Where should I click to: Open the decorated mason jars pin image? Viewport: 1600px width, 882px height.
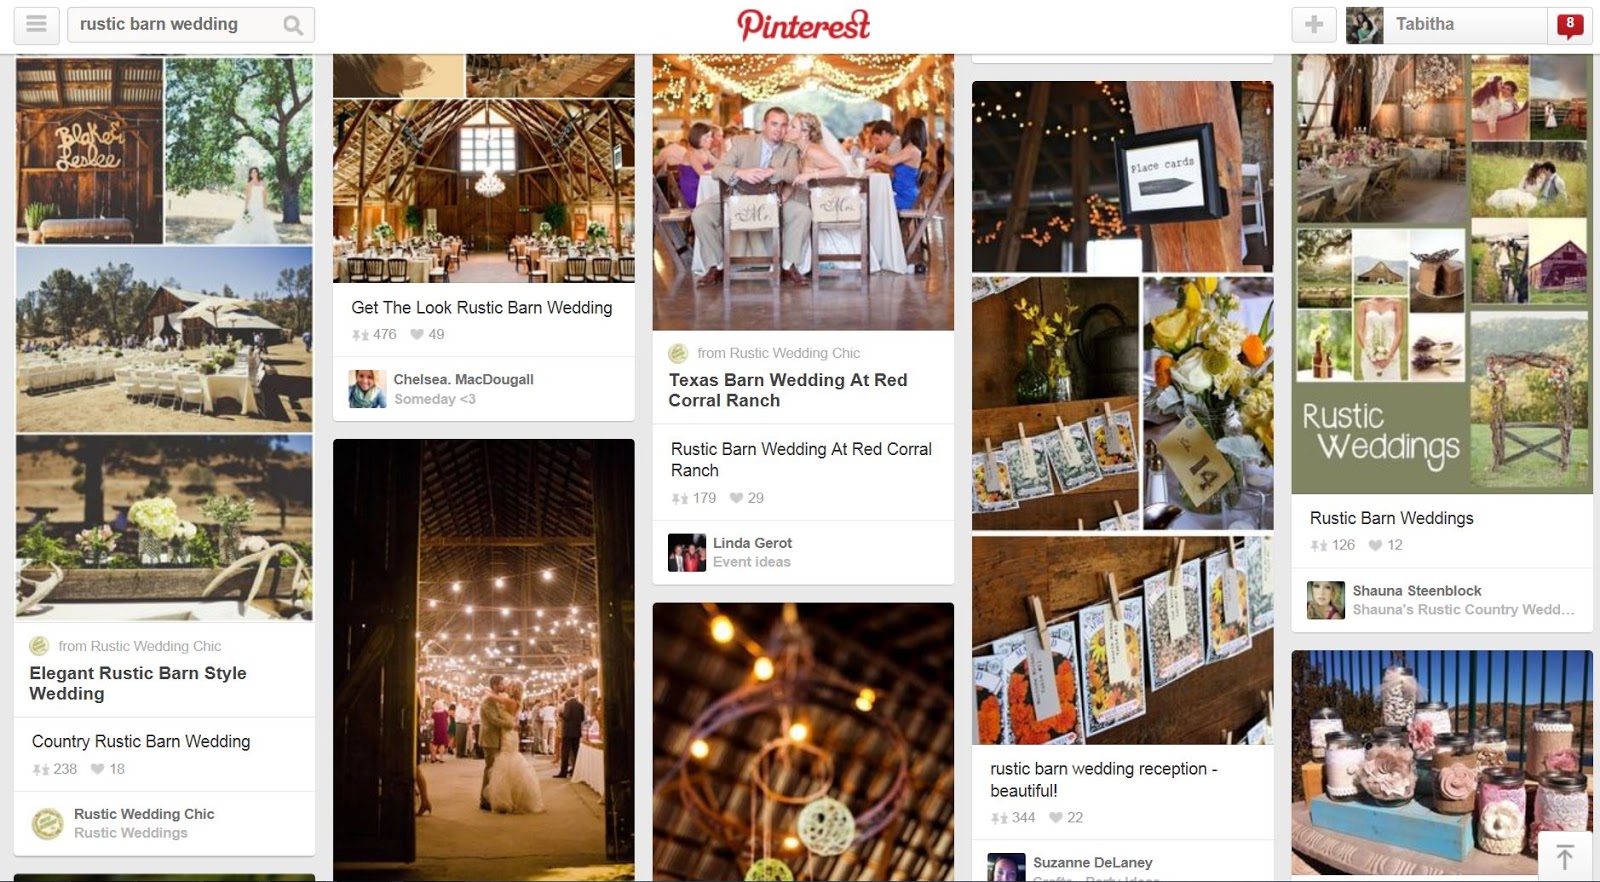point(1442,763)
